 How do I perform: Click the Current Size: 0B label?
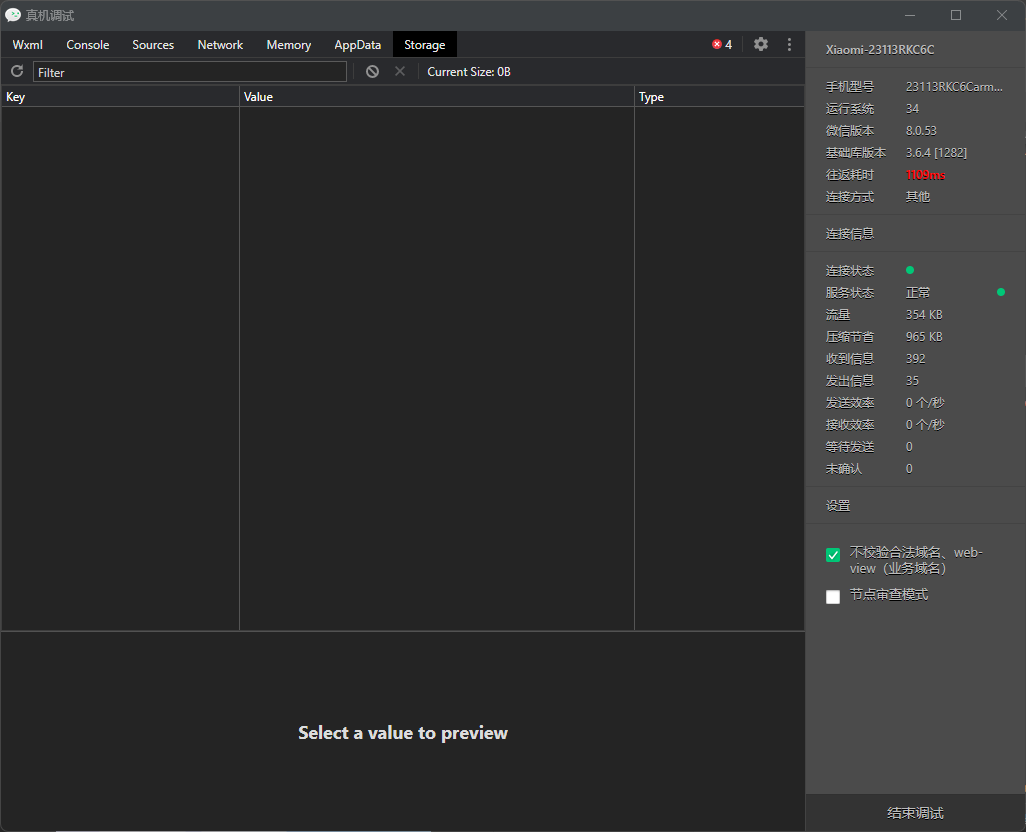click(x=469, y=72)
